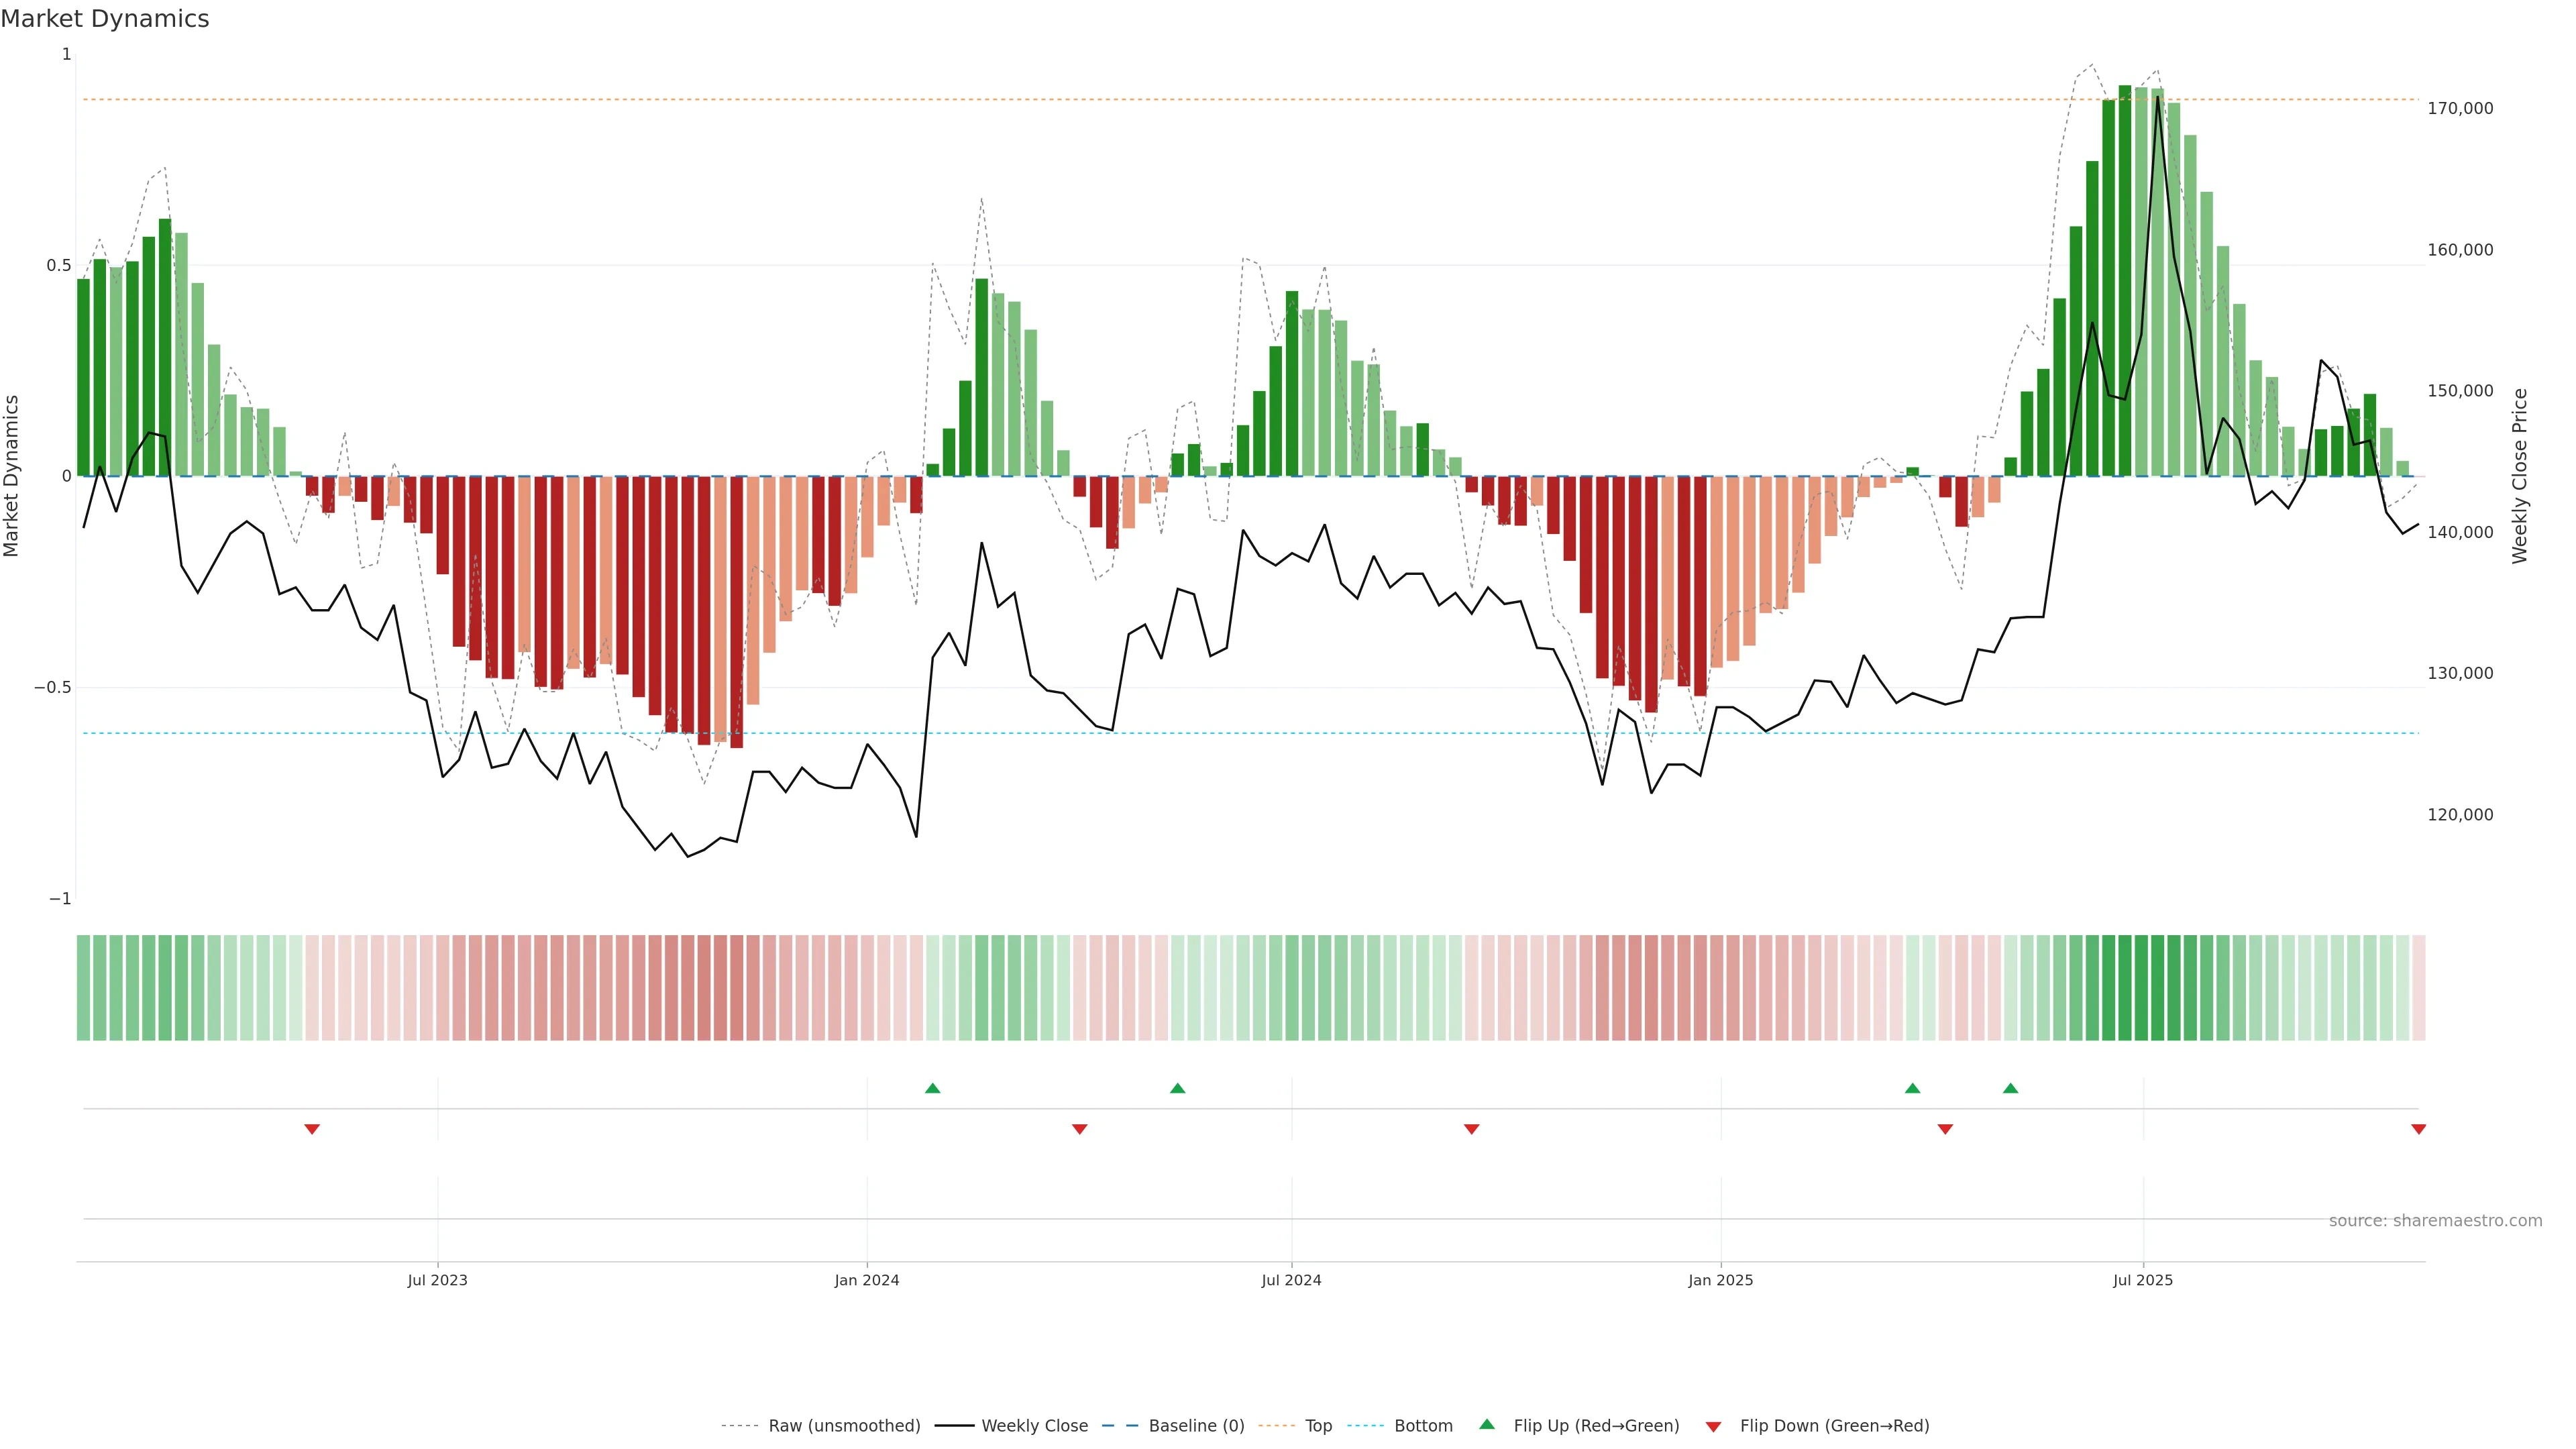Screen dimensions: 2576x1449
Task: Click the source: sharemaestro.com text
Action: (x=2435, y=1221)
